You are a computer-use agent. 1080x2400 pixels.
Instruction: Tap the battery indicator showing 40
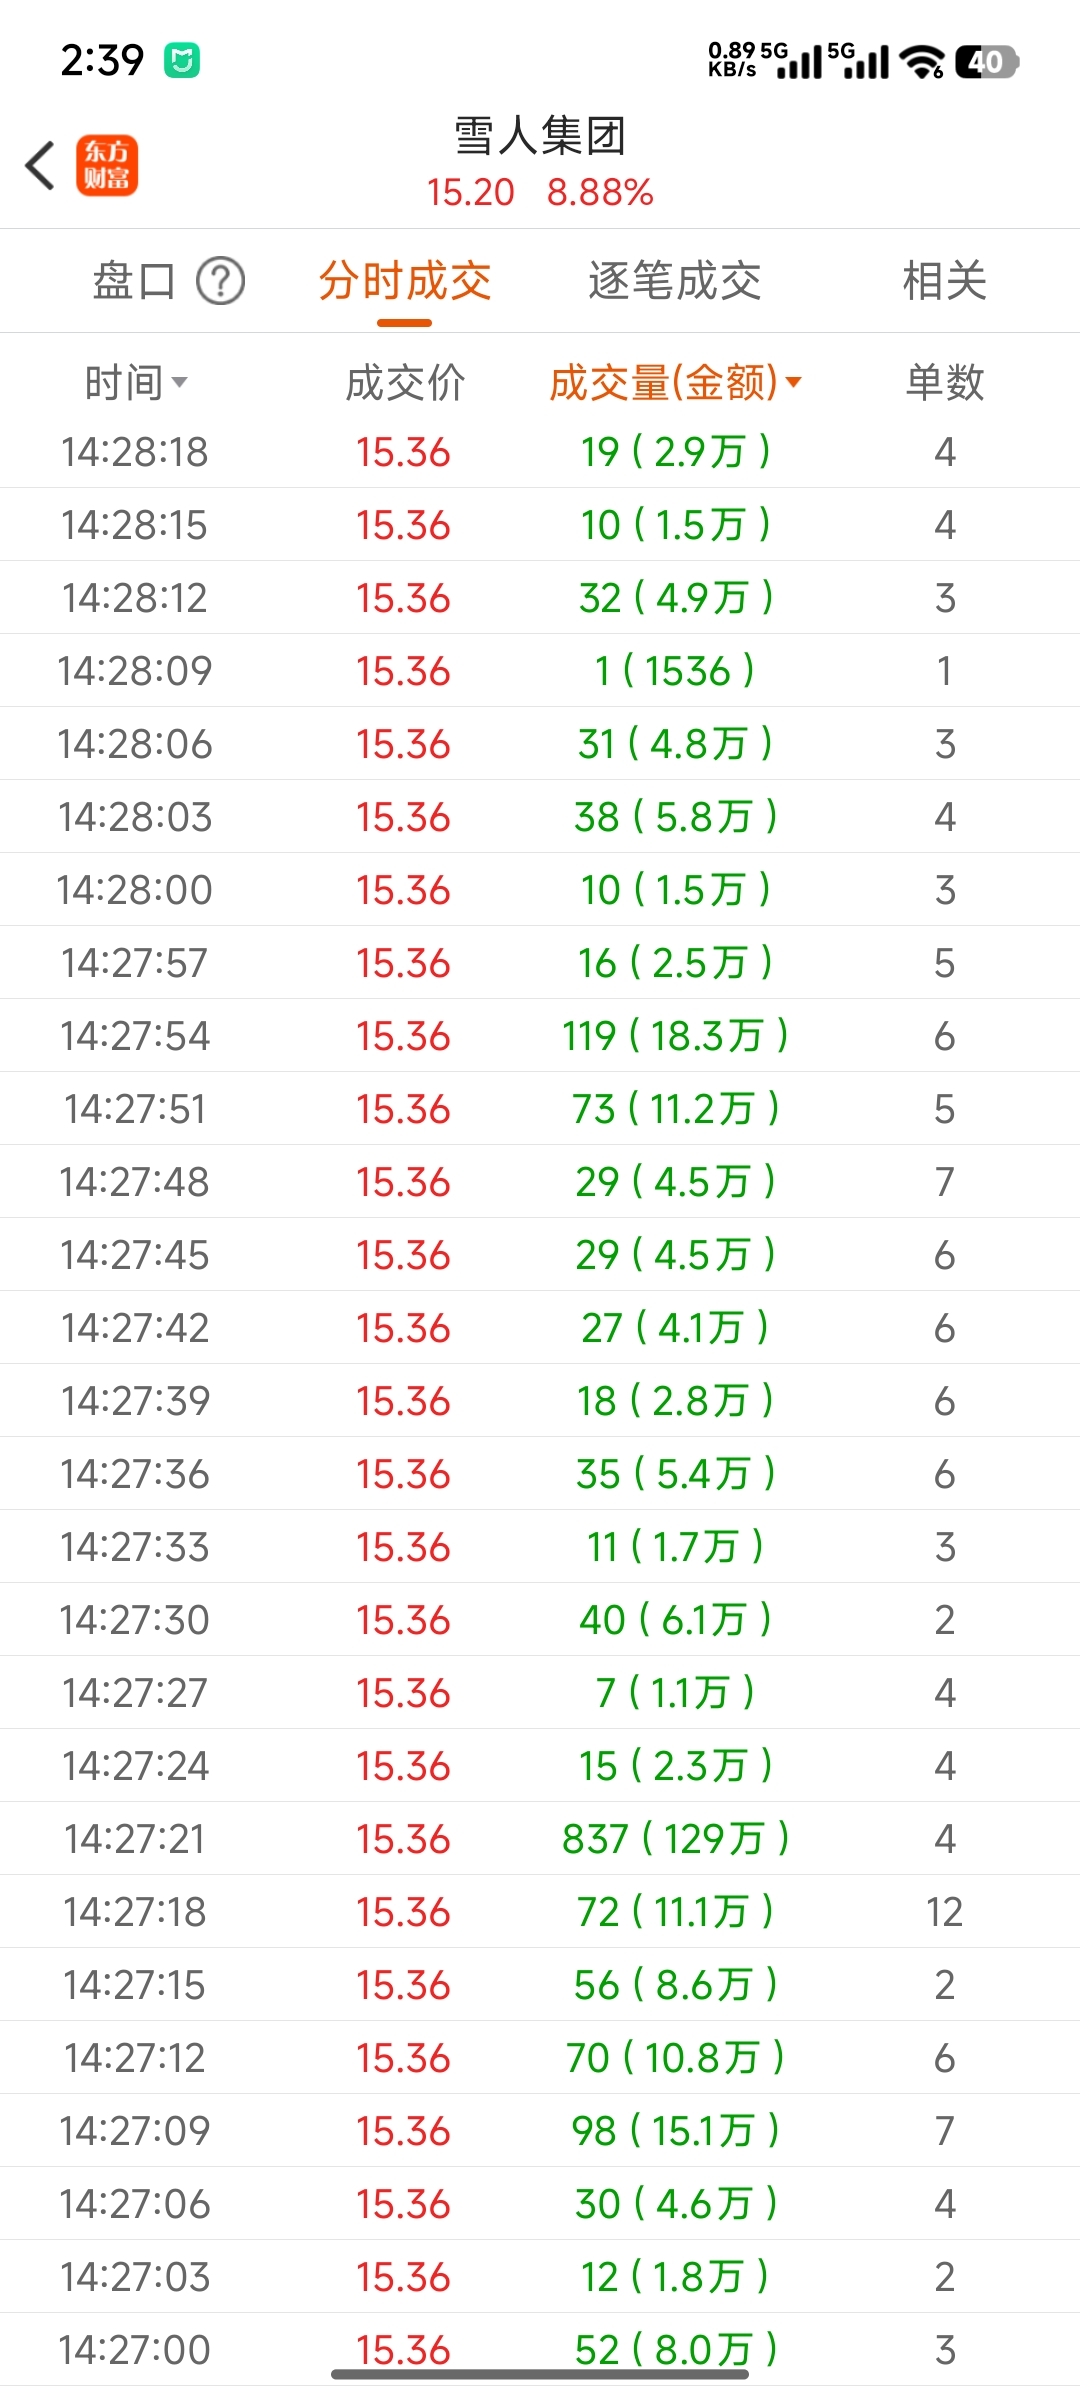pos(986,62)
